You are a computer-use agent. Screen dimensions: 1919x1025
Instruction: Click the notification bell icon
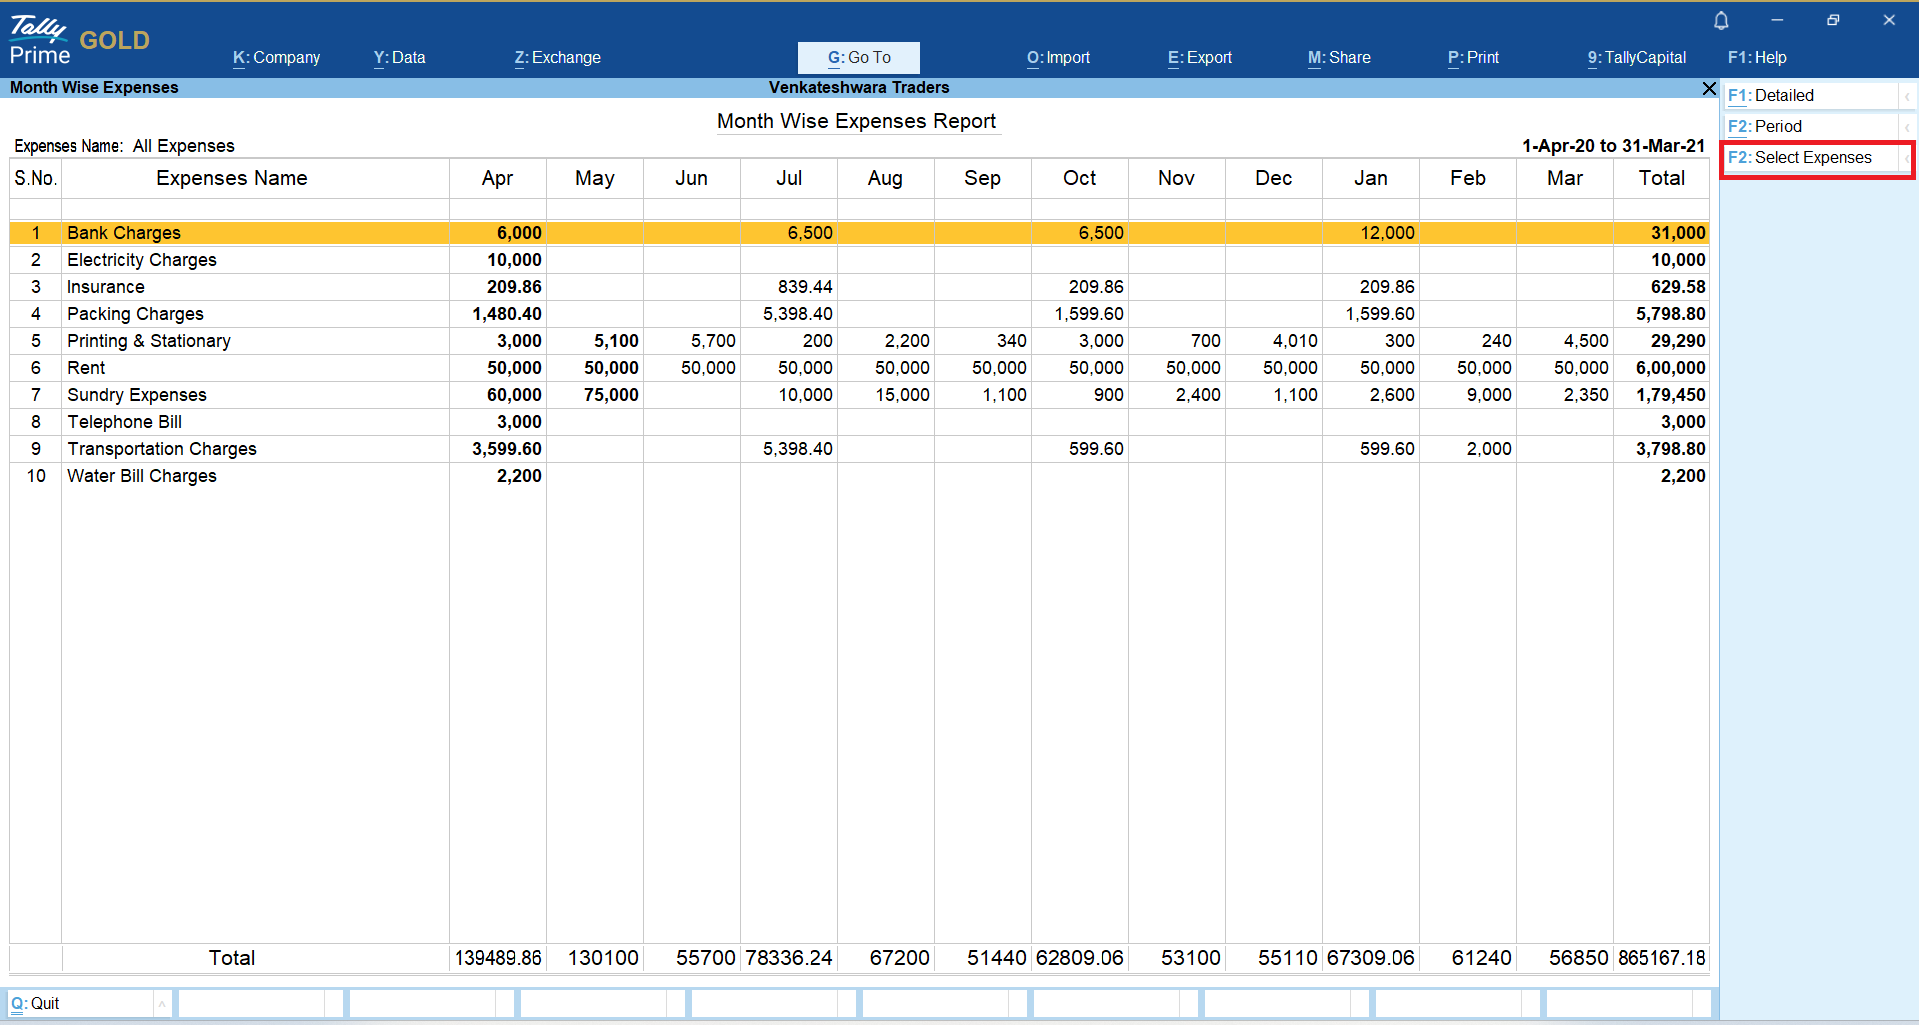(1721, 20)
